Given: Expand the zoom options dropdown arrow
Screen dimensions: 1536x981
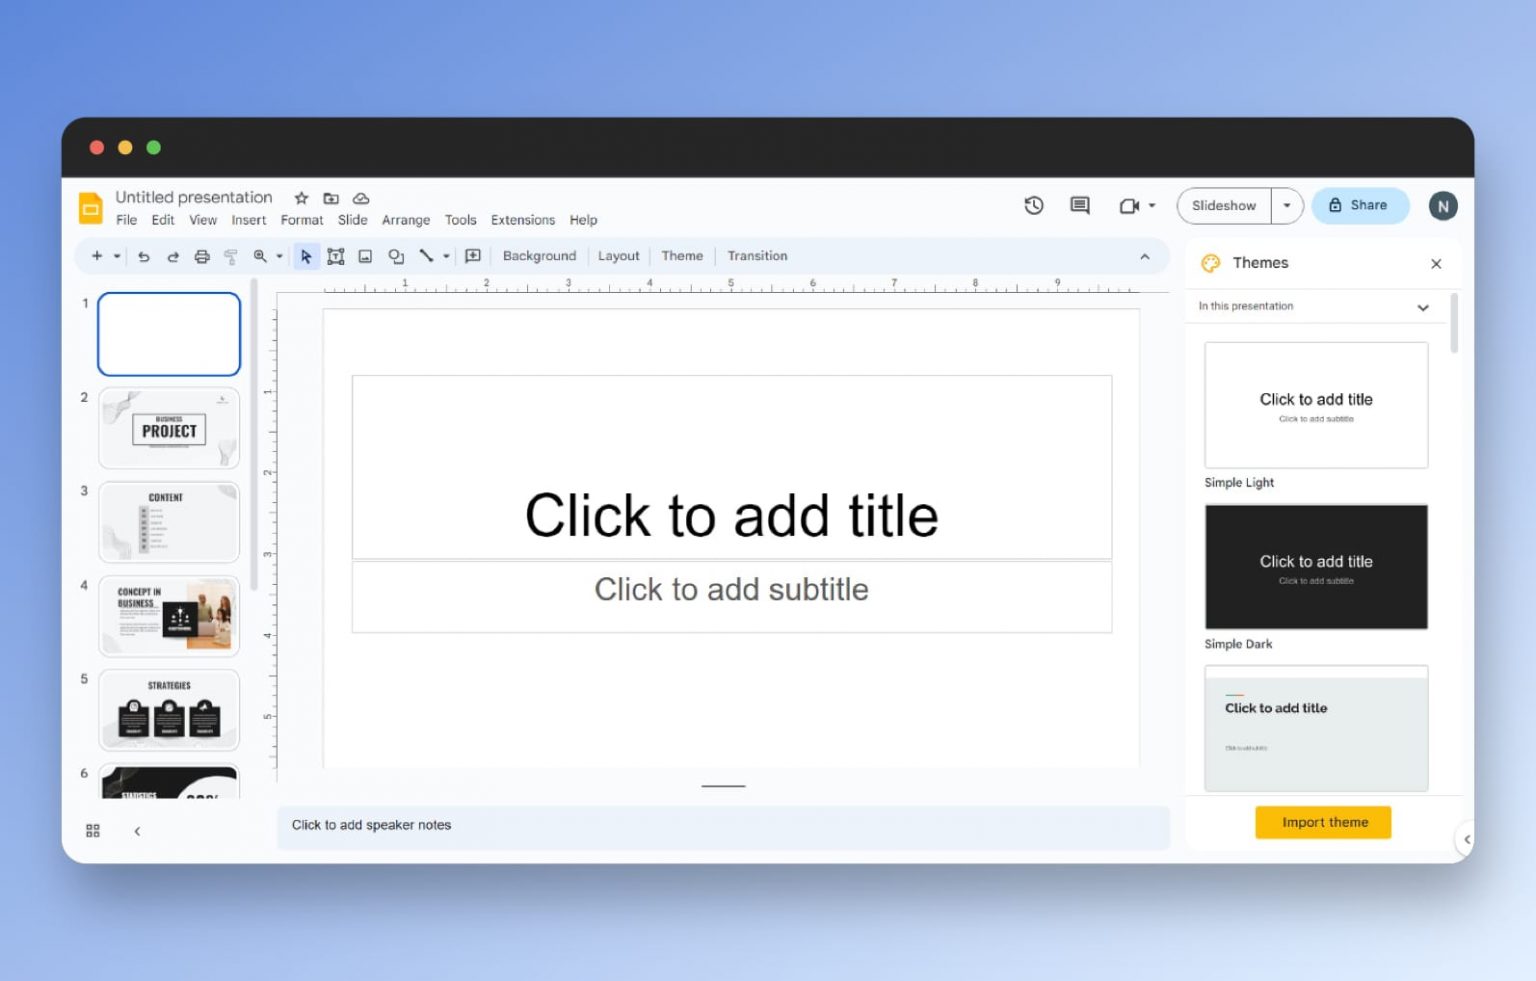Looking at the screenshot, I should [x=278, y=256].
